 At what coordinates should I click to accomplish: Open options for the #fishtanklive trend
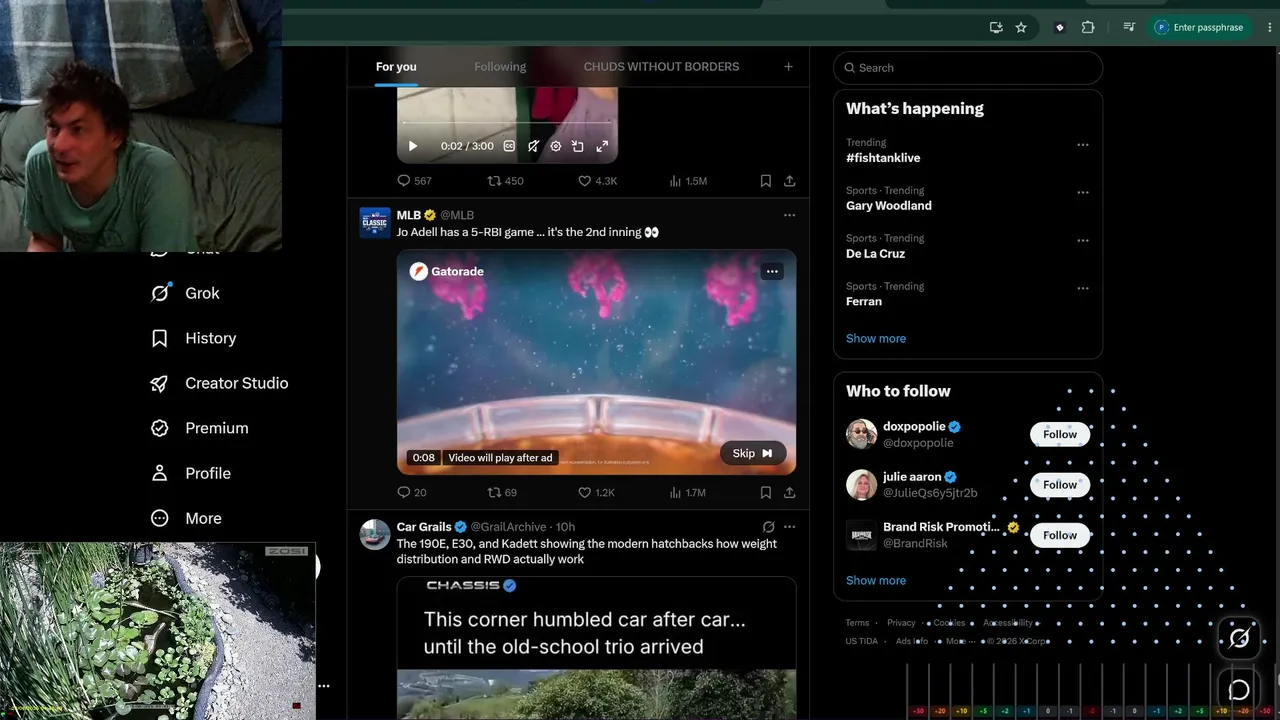tap(1082, 145)
